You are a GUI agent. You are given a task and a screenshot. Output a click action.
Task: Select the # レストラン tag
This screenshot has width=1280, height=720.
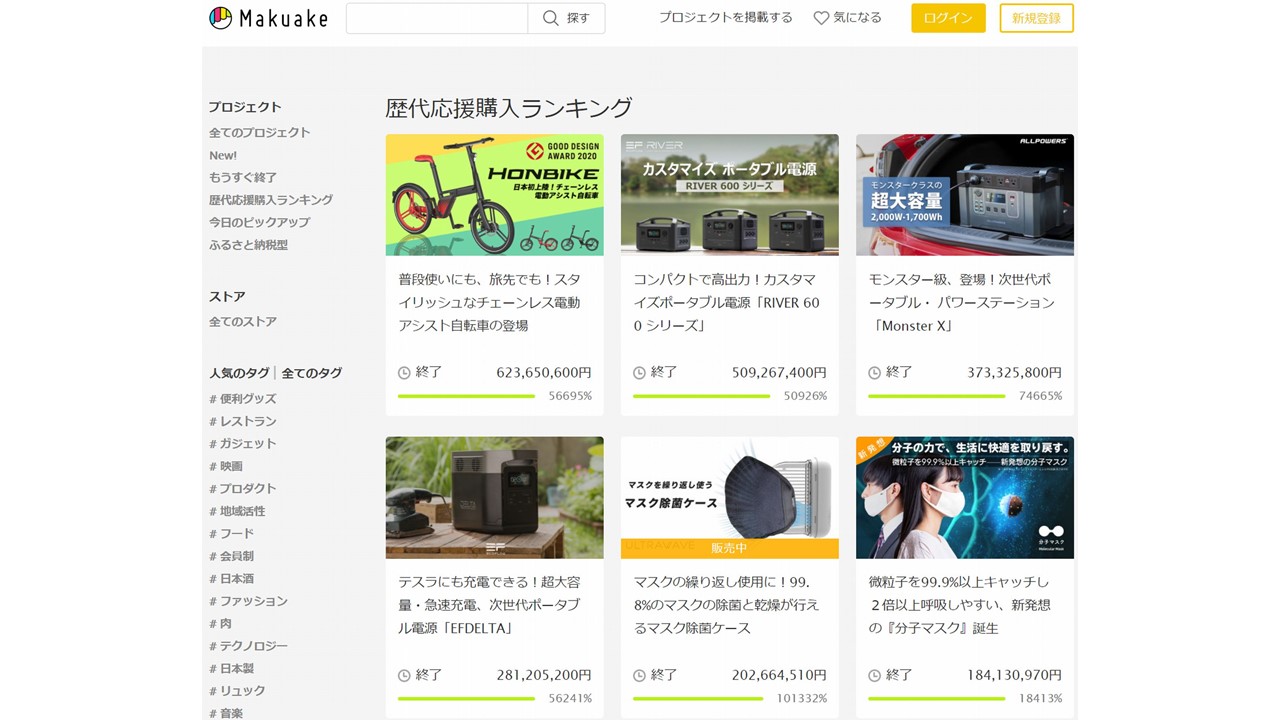click(243, 421)
